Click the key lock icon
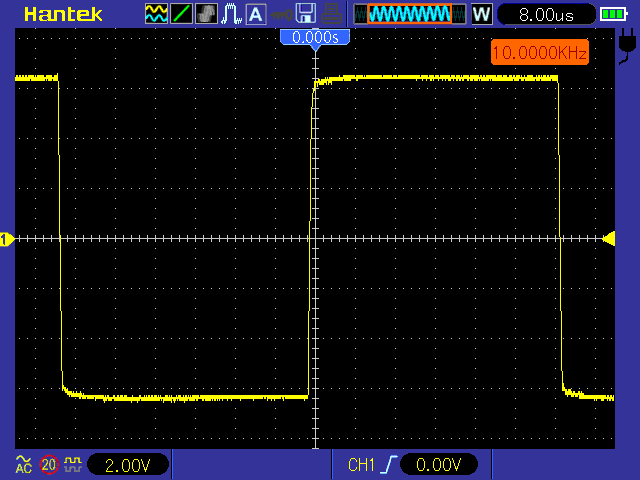 (281, 15)
